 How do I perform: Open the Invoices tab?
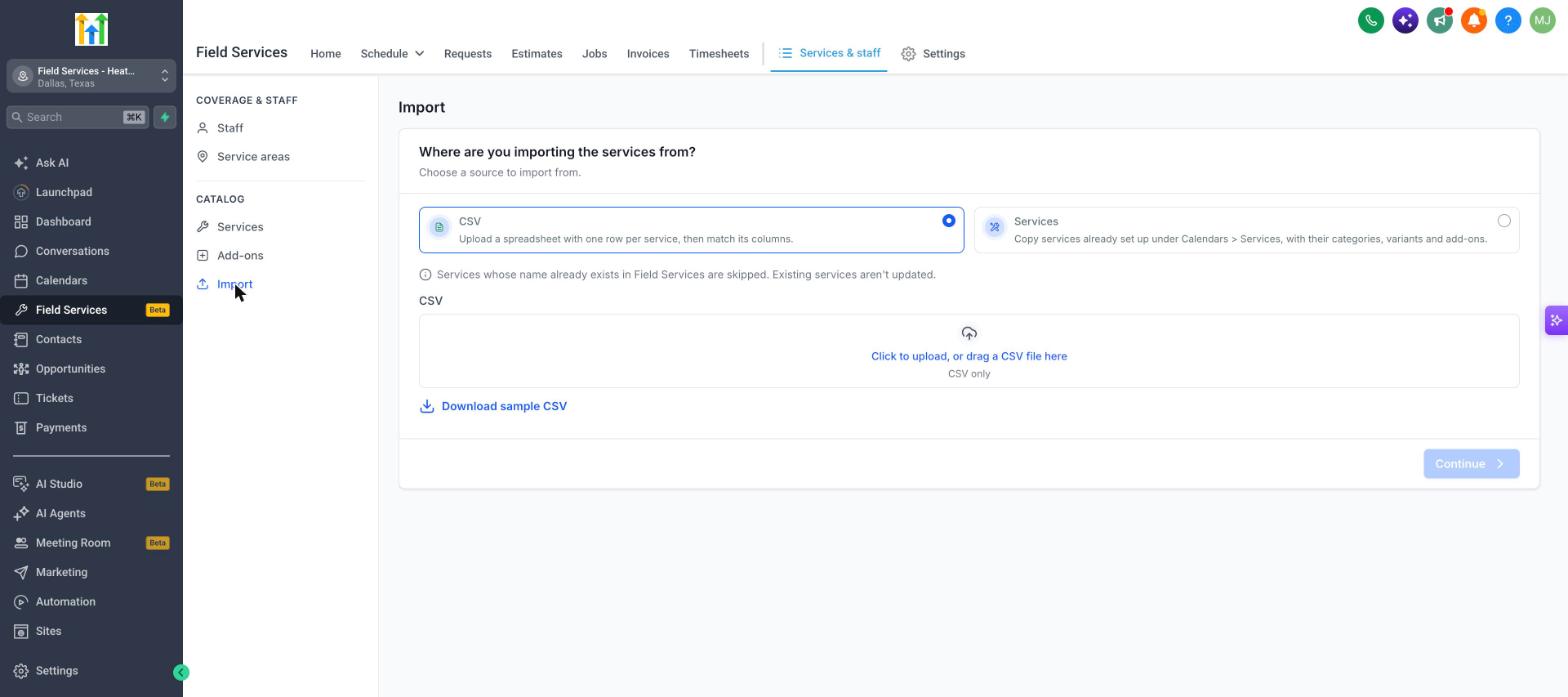click(x=648, y=54)
